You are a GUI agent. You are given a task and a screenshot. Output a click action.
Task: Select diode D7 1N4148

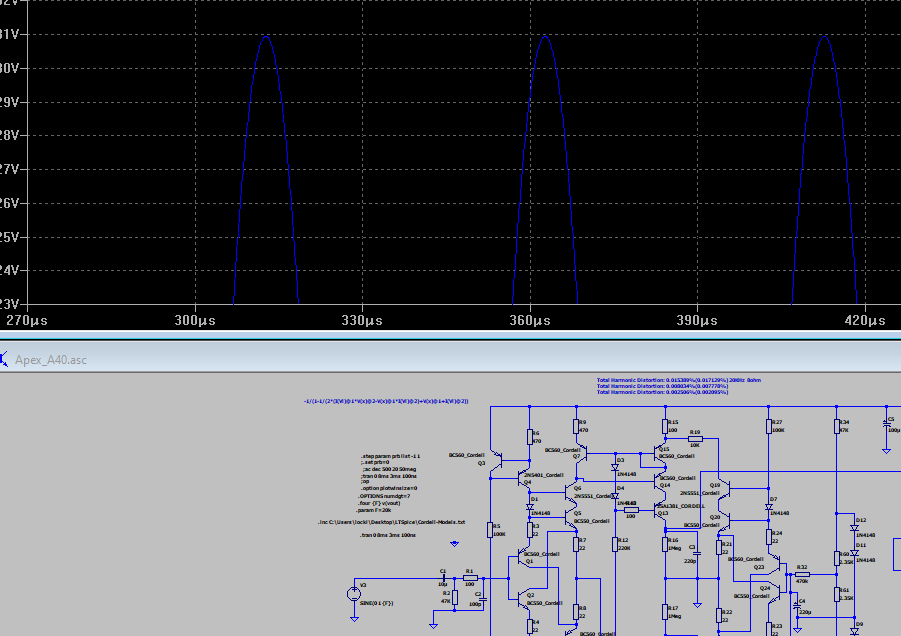pyautogui.click(x=768, y=507)
